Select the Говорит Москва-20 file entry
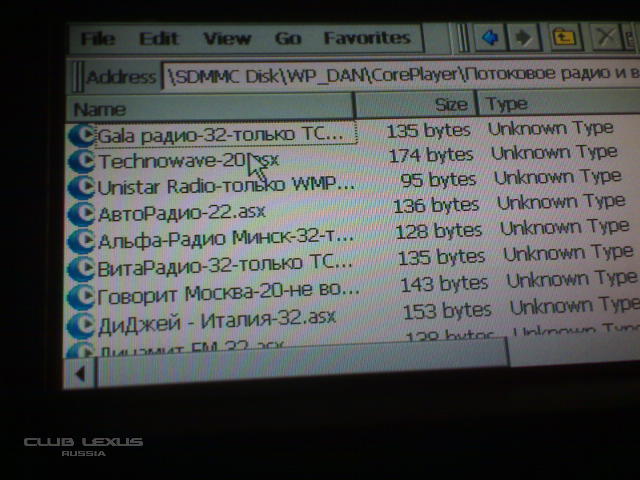The width and height of the screenshot is (640, 480). coord(228,297)
